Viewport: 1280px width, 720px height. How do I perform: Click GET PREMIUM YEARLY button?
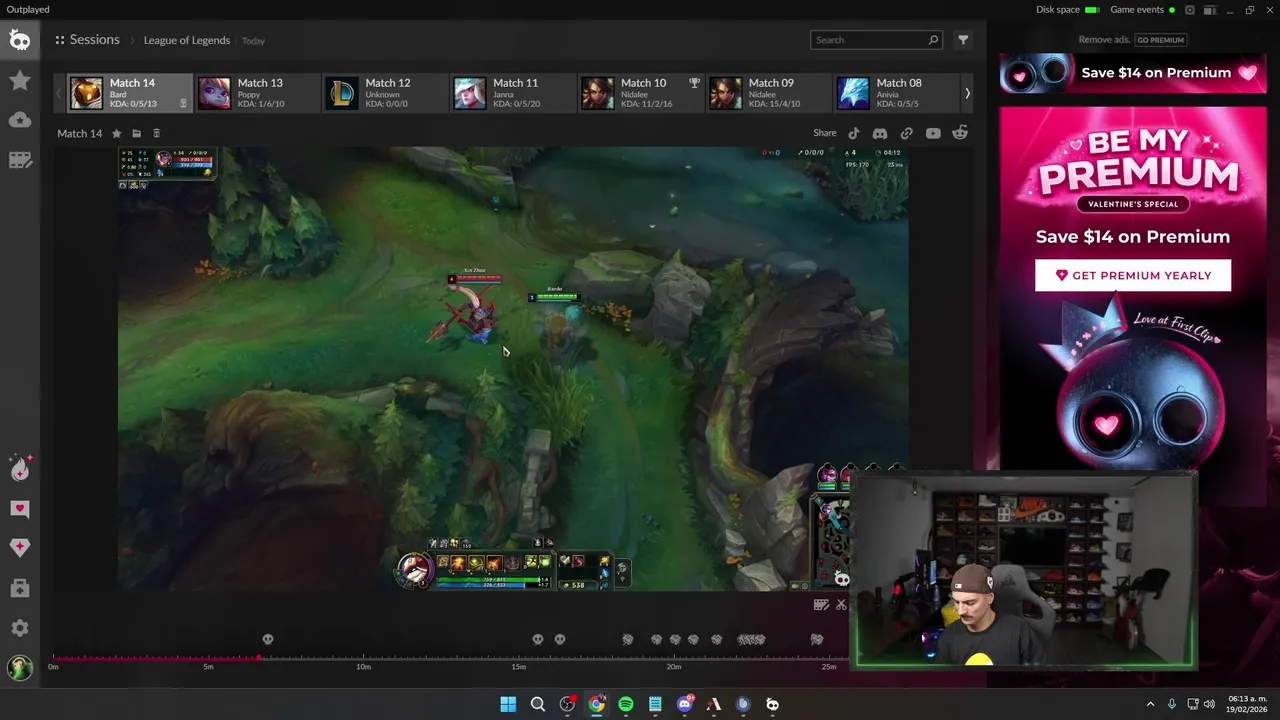pos(1133,275)
